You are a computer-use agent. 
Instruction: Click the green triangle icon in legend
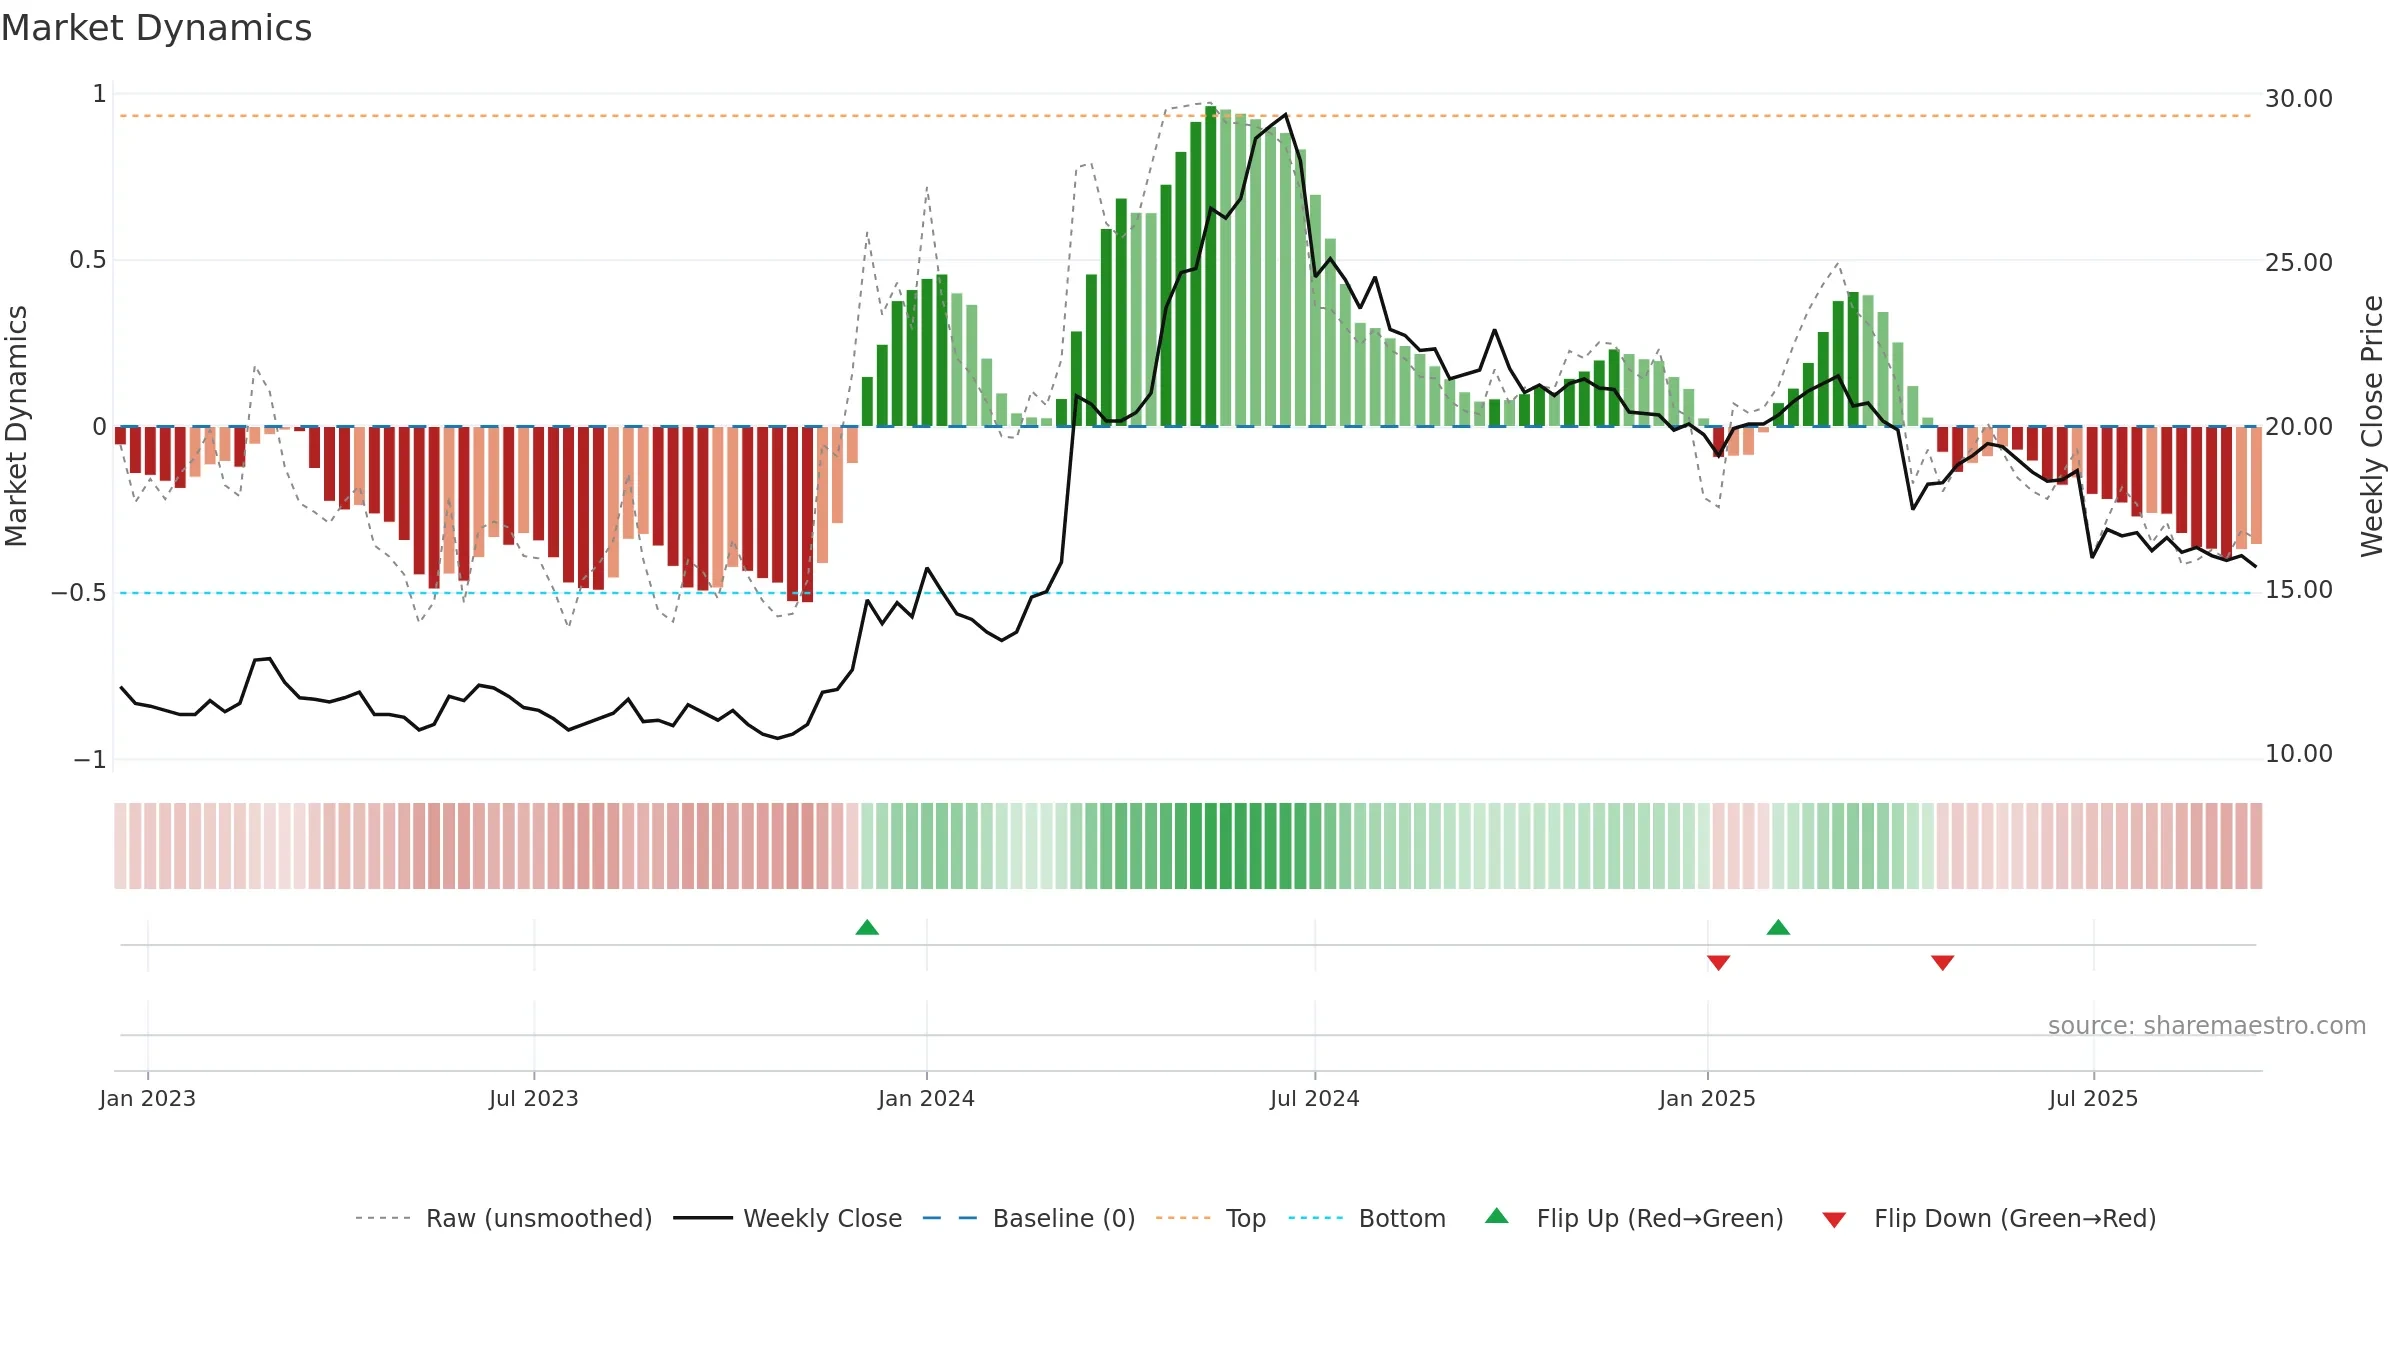pos(1497,1216)
